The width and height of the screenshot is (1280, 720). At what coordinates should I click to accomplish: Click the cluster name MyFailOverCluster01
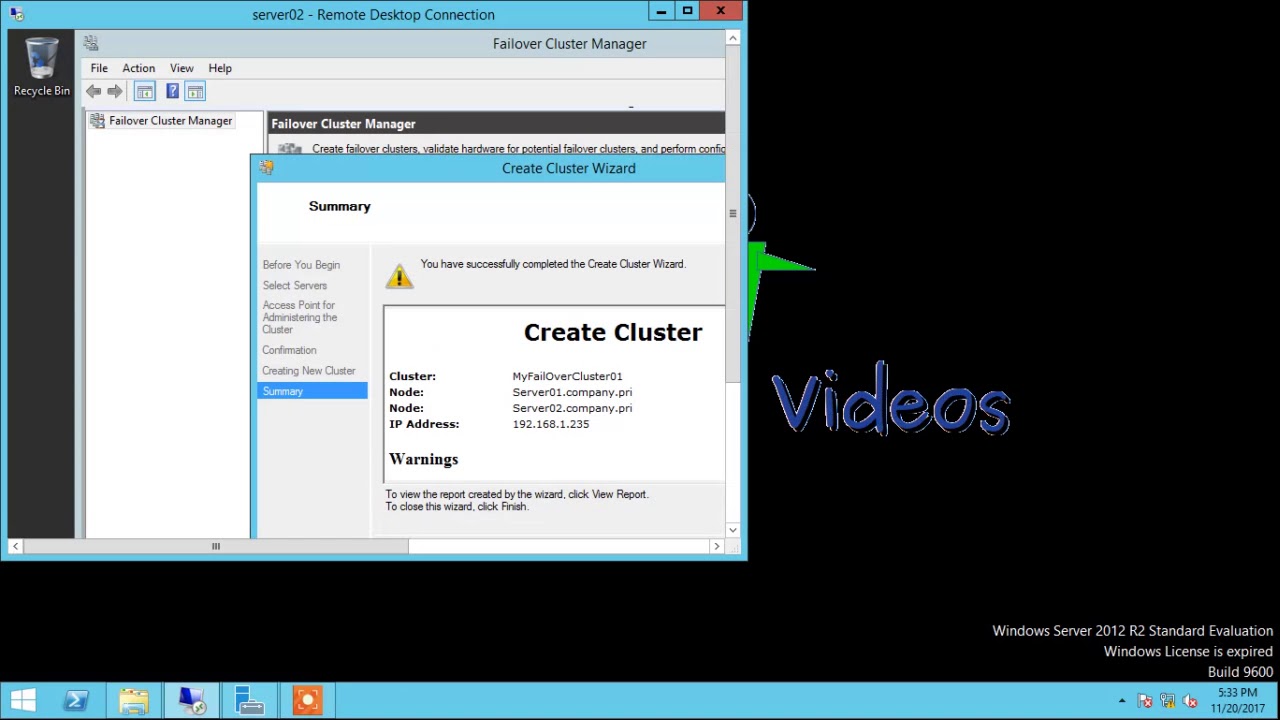point(567,376)
